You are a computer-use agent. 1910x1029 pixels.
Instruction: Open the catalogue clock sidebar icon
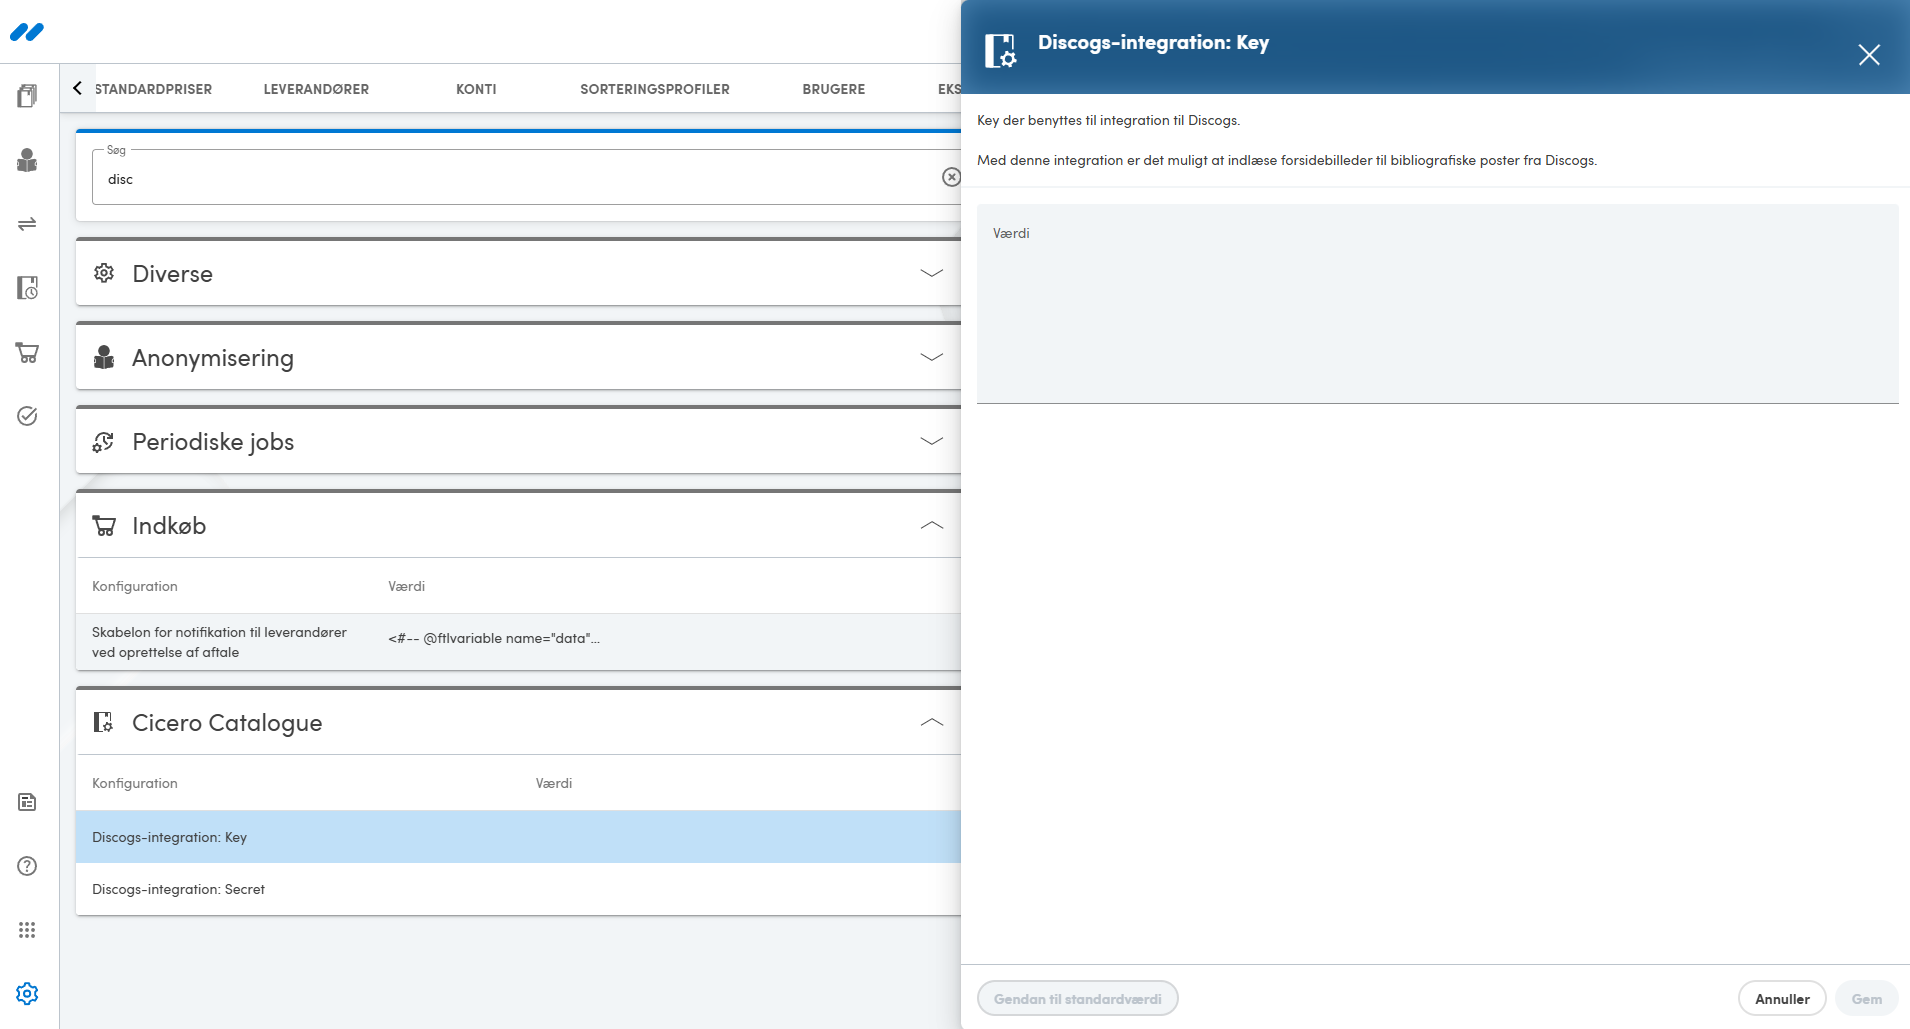click(27, 288)
